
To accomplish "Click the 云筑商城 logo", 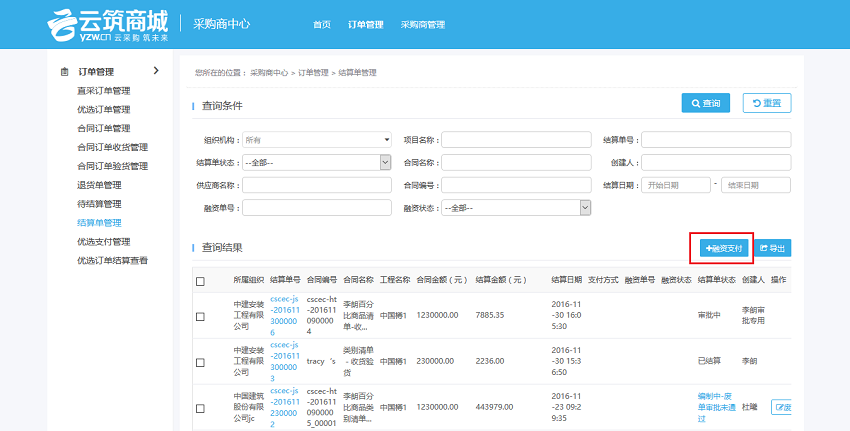I will tap(108, 24).
